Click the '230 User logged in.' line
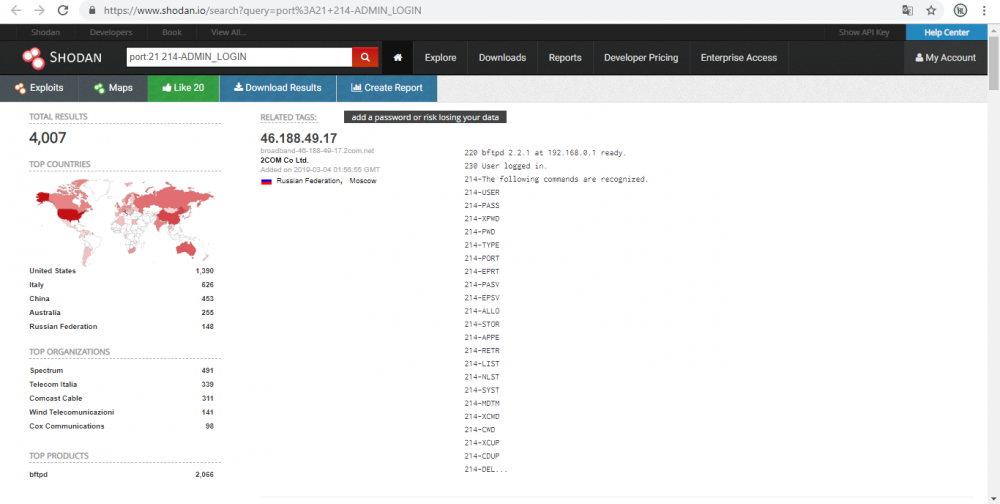Screen dimensions: 1000x504 tap(506, 166)
